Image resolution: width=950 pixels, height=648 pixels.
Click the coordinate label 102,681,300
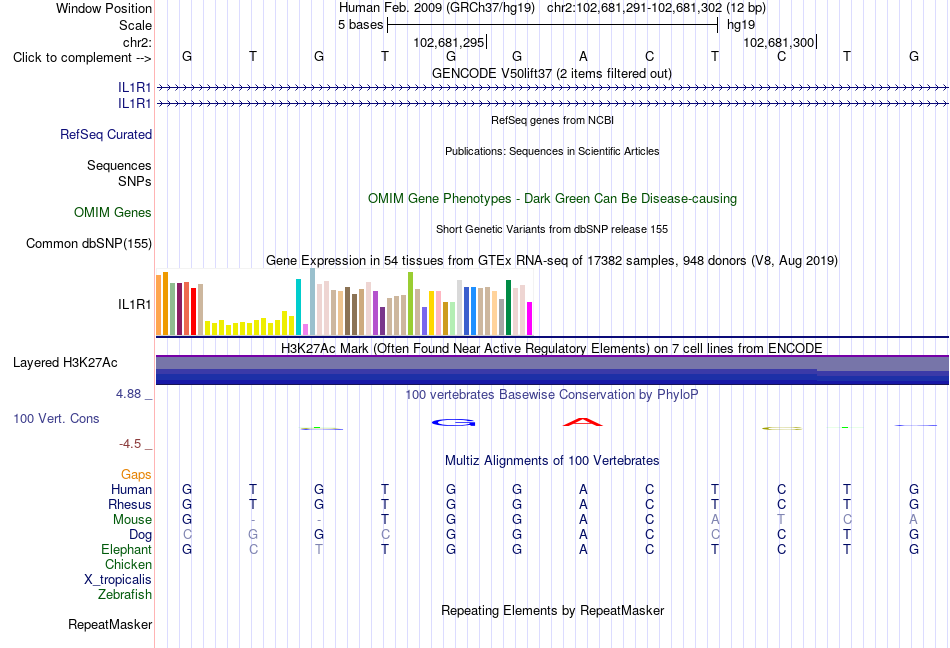click(x=779, y=42)
